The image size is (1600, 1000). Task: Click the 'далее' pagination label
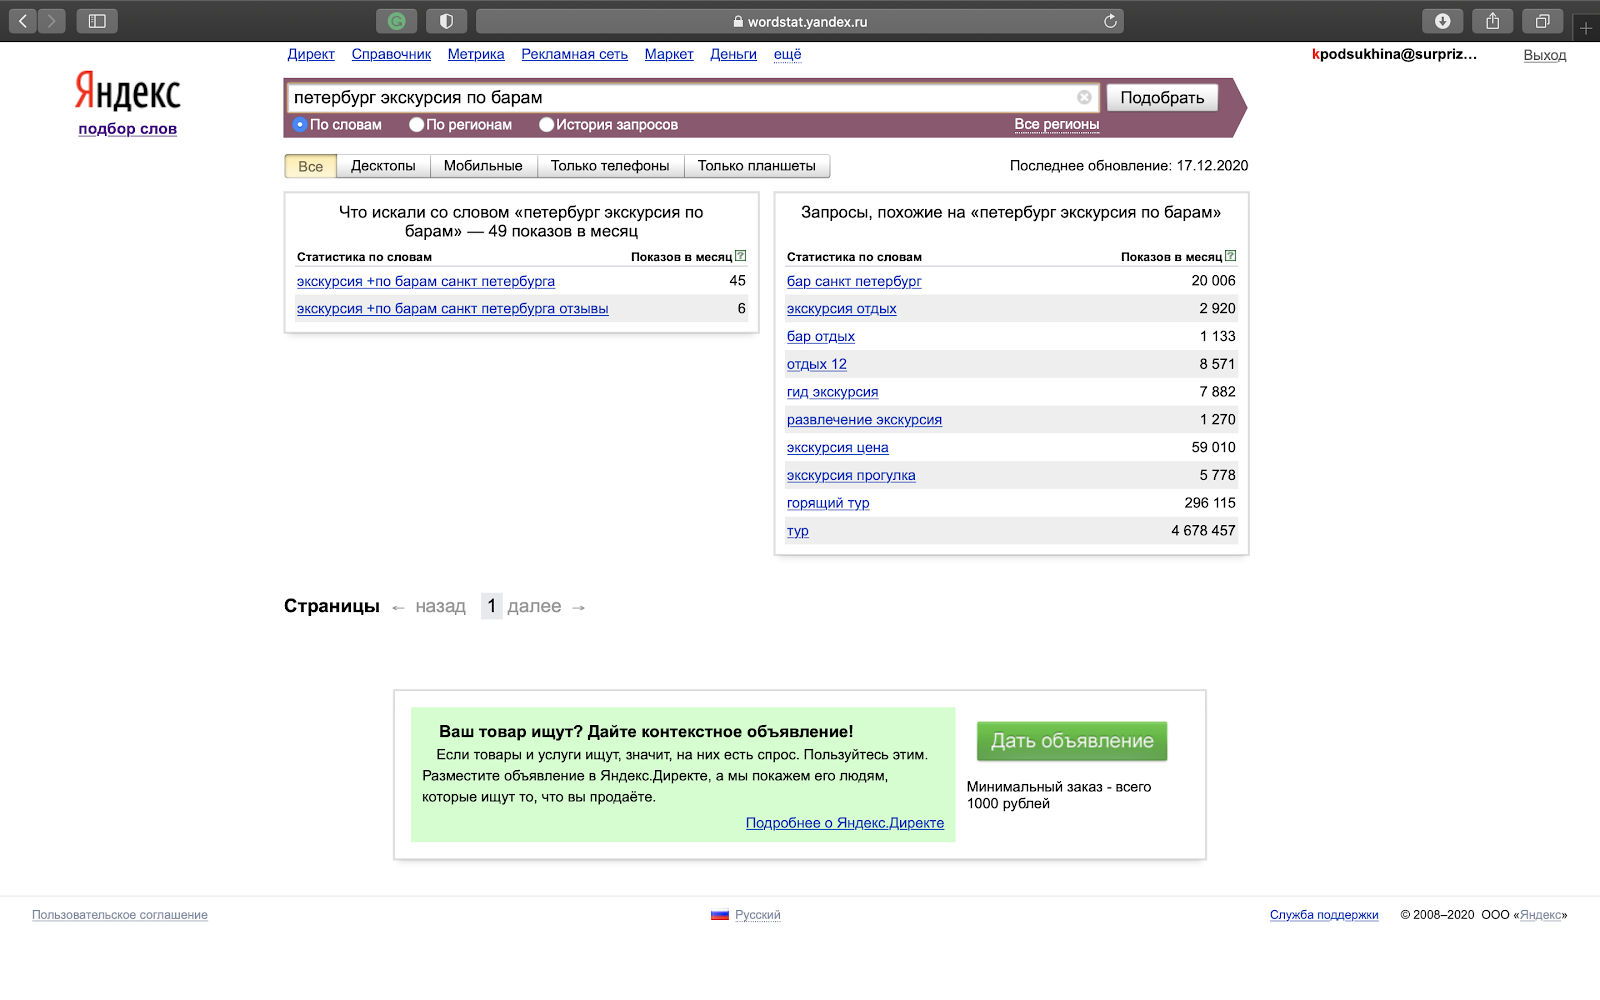click(x=534, y=606)
